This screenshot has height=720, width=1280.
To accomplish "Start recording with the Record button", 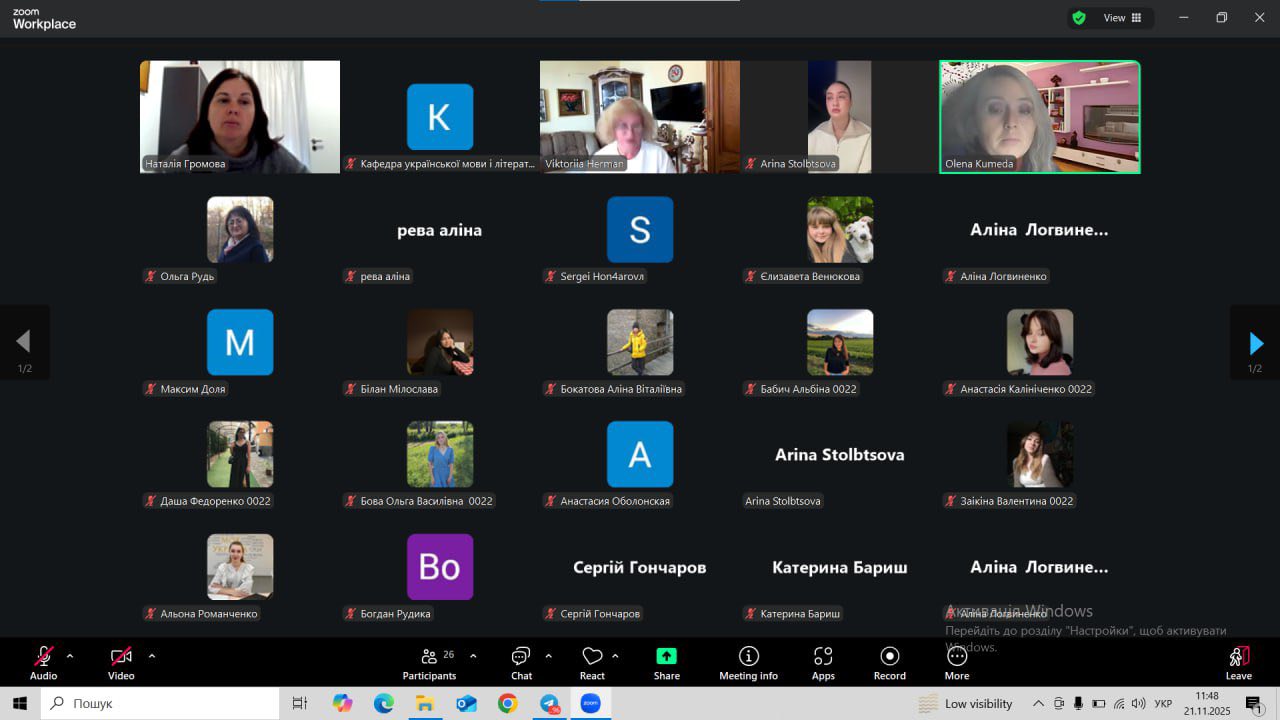I will point(889,662).
